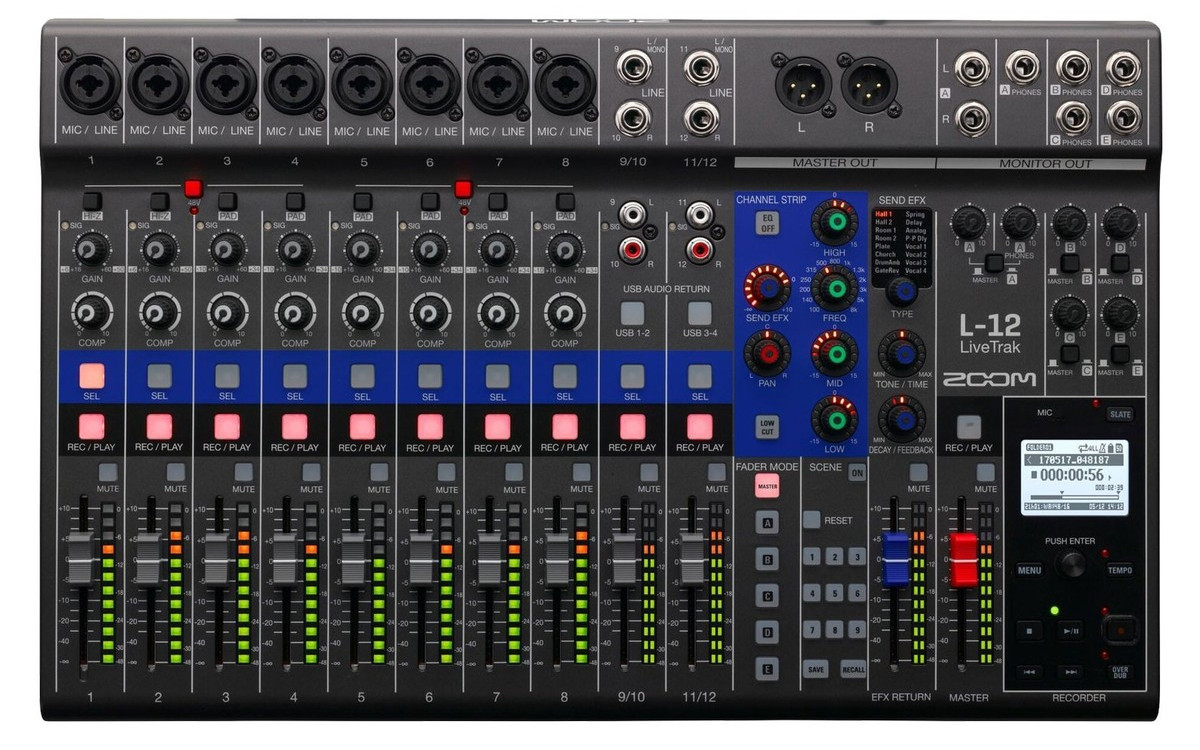Image resolution: width=1200 pixels, height=750 pixels.
Task: Switch fader mode to mix A
Action: click(x=767, y=522)
